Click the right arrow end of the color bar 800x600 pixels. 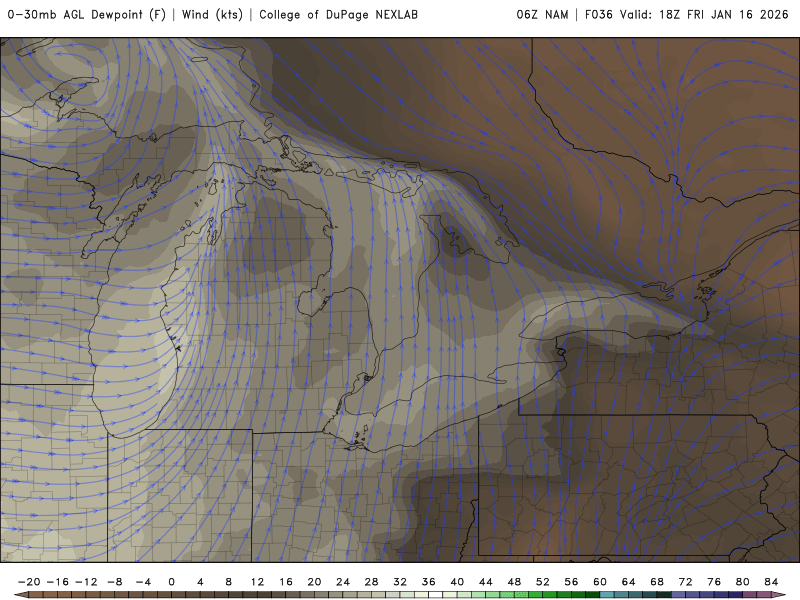point(779,595)
